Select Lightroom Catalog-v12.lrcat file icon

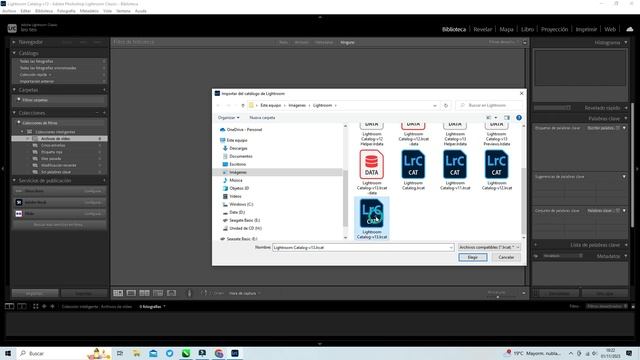(496, 164)
